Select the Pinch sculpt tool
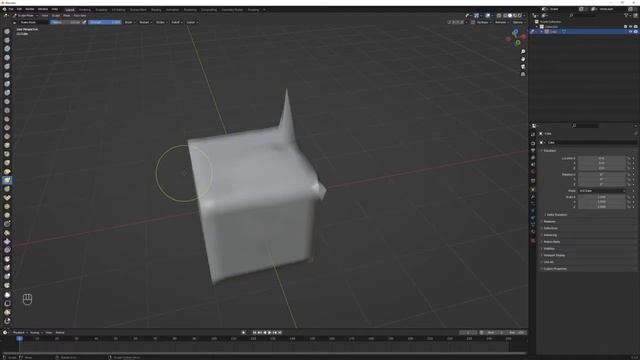640x360 pixels. tap(7, 154)
